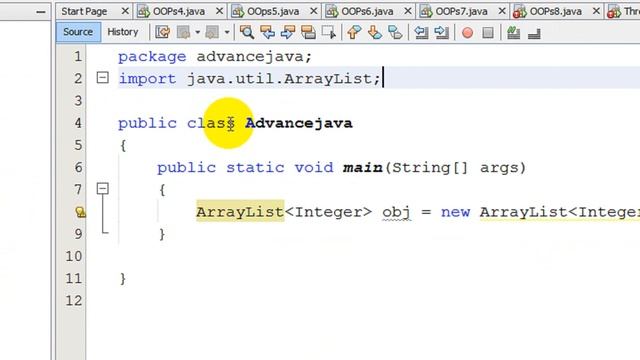Click 'static' keyword on line 6
This screenshot has height=360, width=640.
(x=255, y=167)
